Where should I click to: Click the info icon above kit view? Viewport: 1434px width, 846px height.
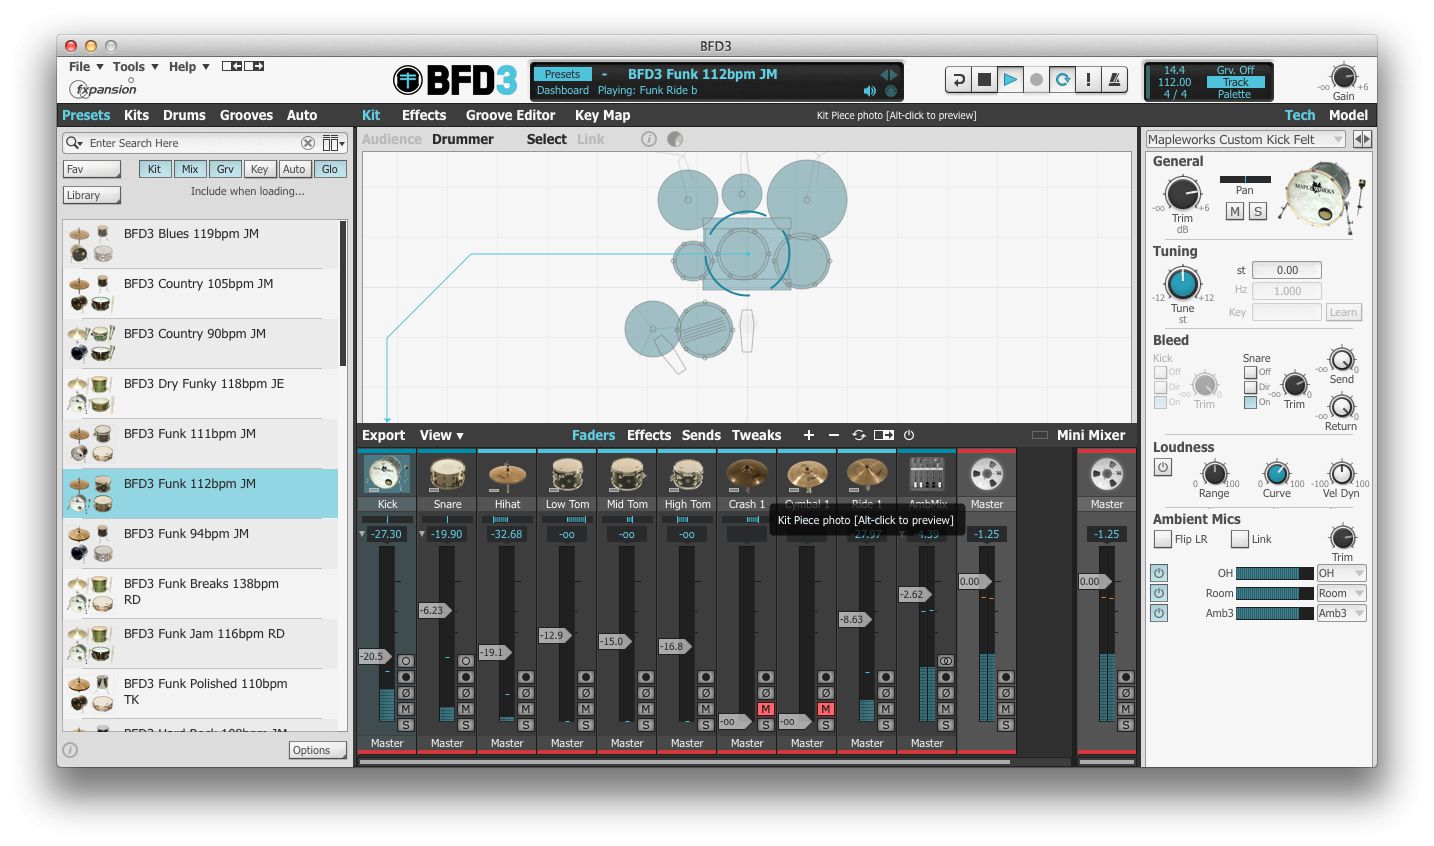(649, 139)
